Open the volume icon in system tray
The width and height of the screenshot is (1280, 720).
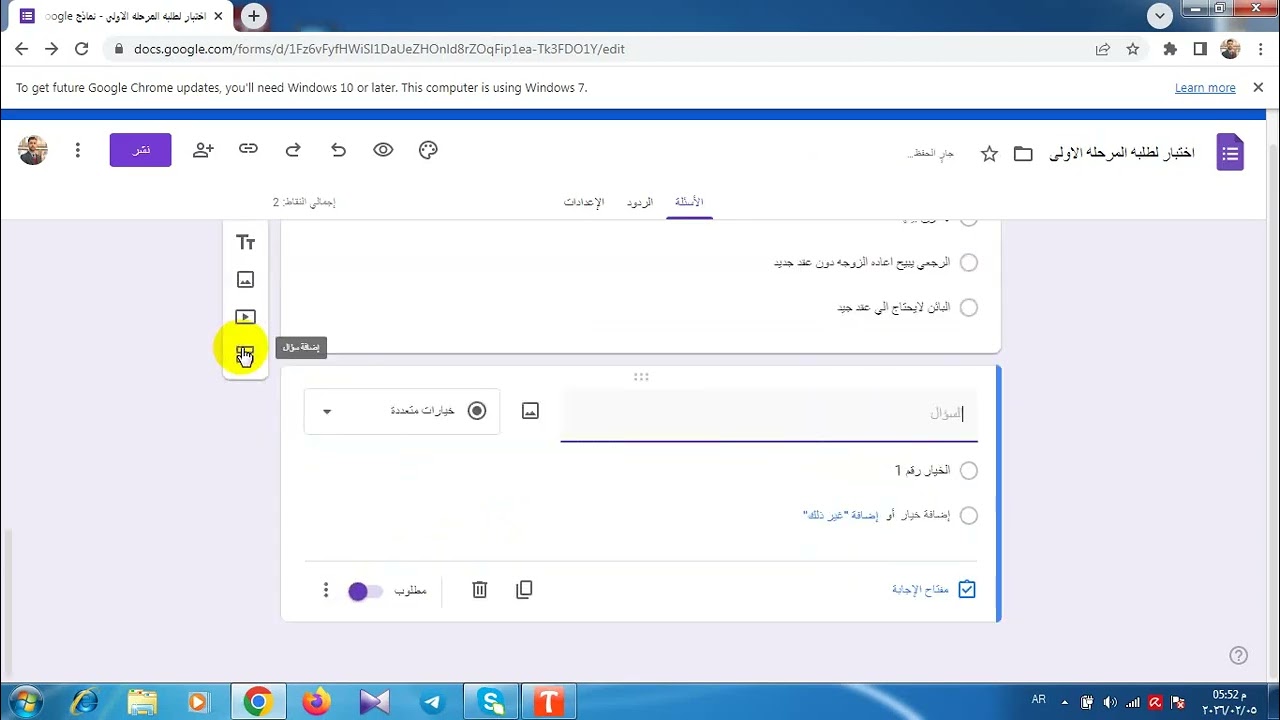click(1110, 702)
